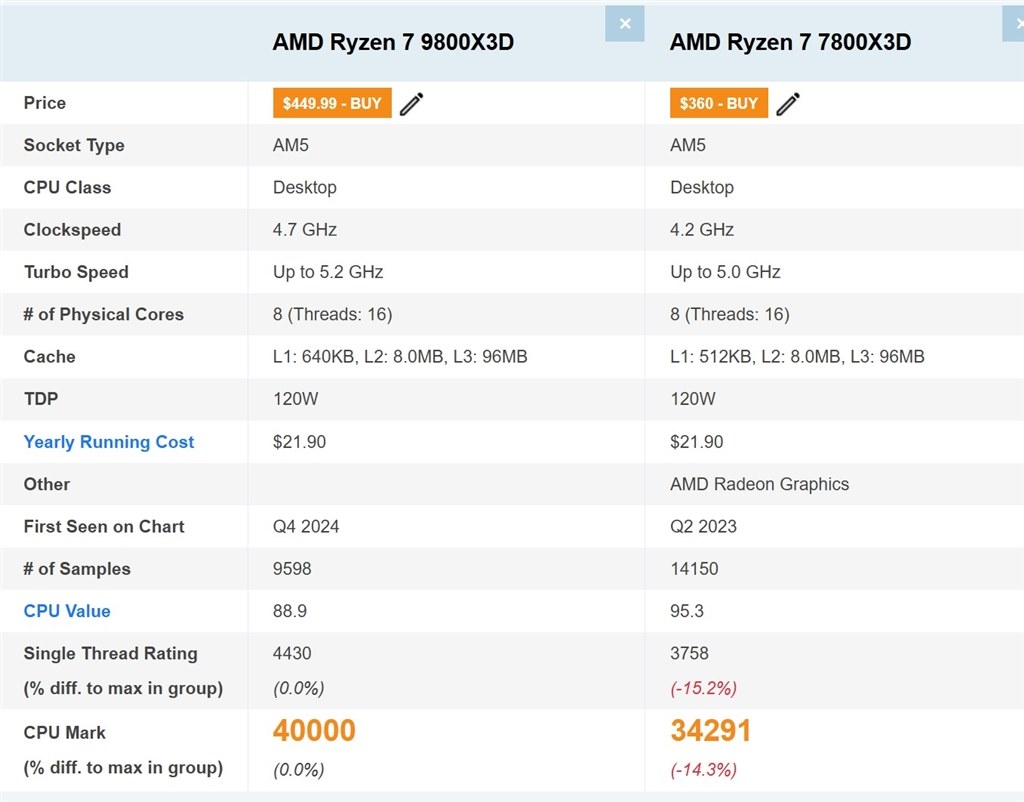Select the orange $360 BUY price tag

click(x=718, y=102)
